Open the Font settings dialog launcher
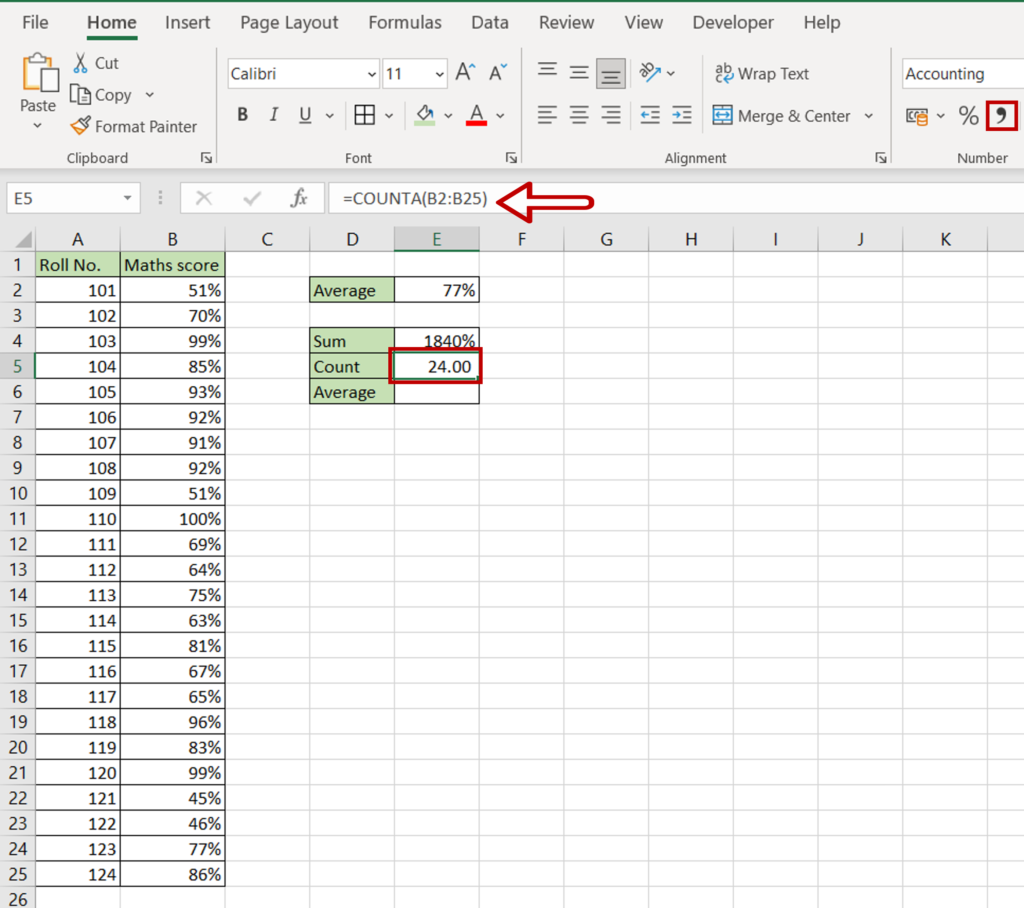1024x908 pixels. pos(511,157)
